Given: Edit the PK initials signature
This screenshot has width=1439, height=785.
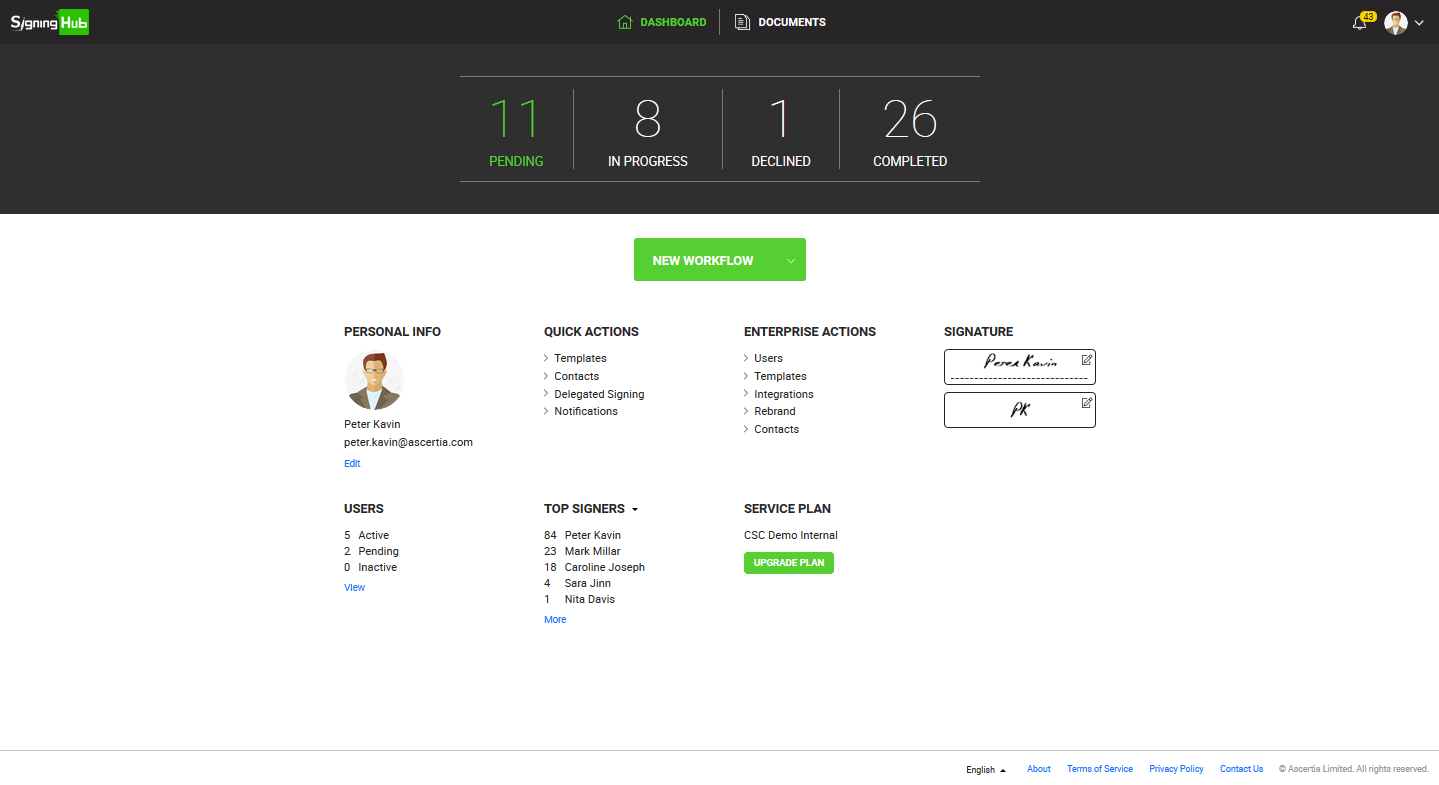Looking at the screenshot, I should (x=1086, y=403).
